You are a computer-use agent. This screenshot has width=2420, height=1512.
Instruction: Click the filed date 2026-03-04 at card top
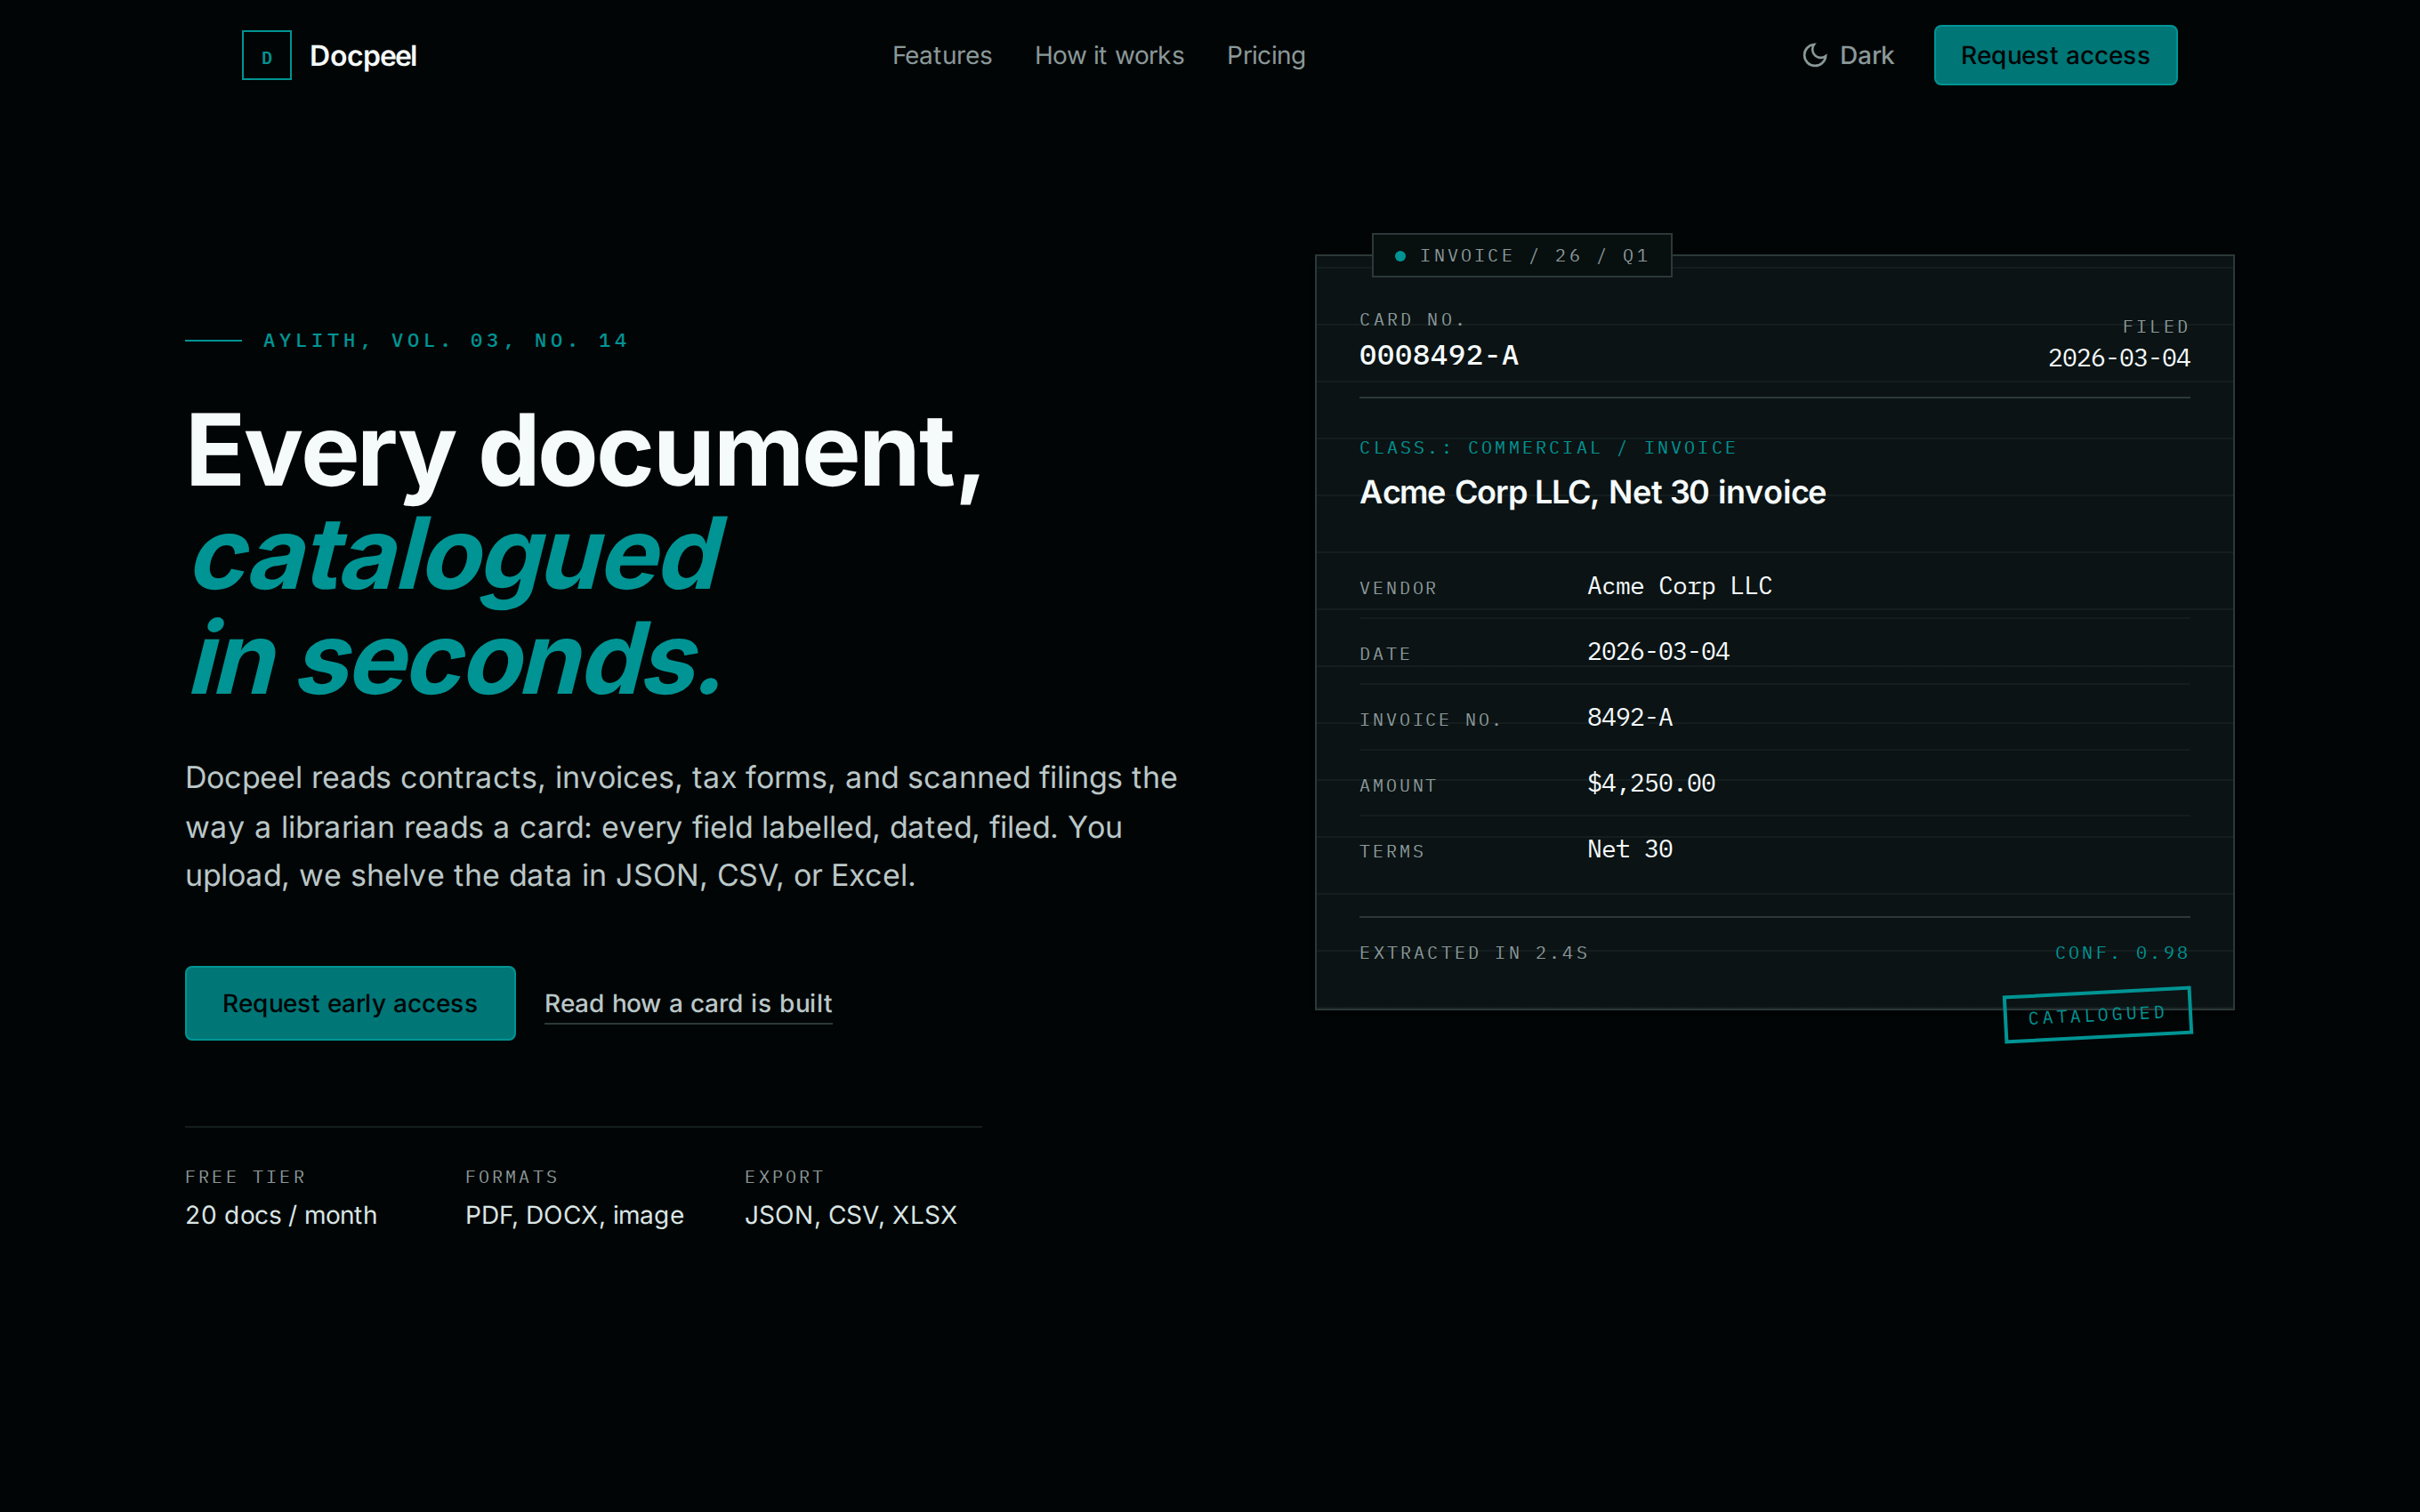click(2118, 358)
